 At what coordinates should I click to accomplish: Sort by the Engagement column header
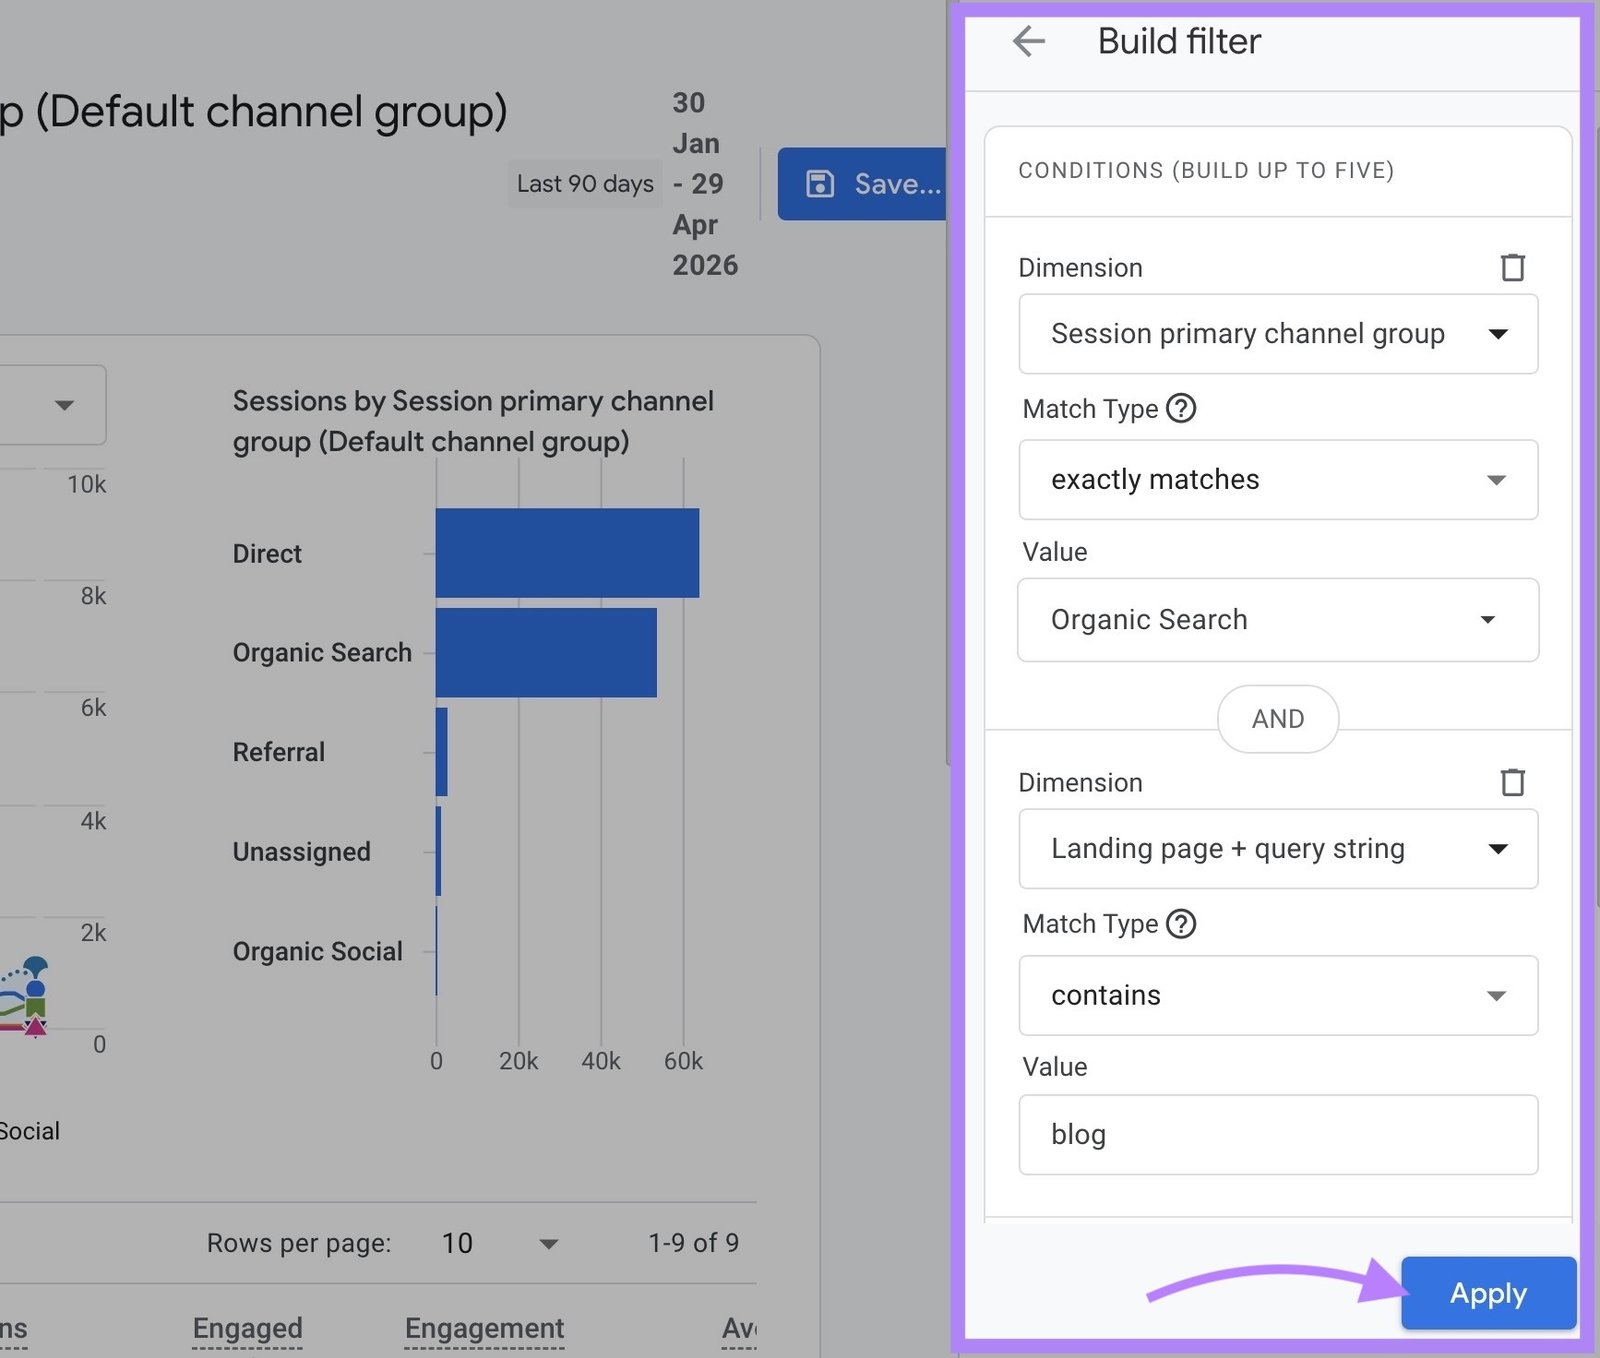pyautogui.click(x=484, y=1328)
